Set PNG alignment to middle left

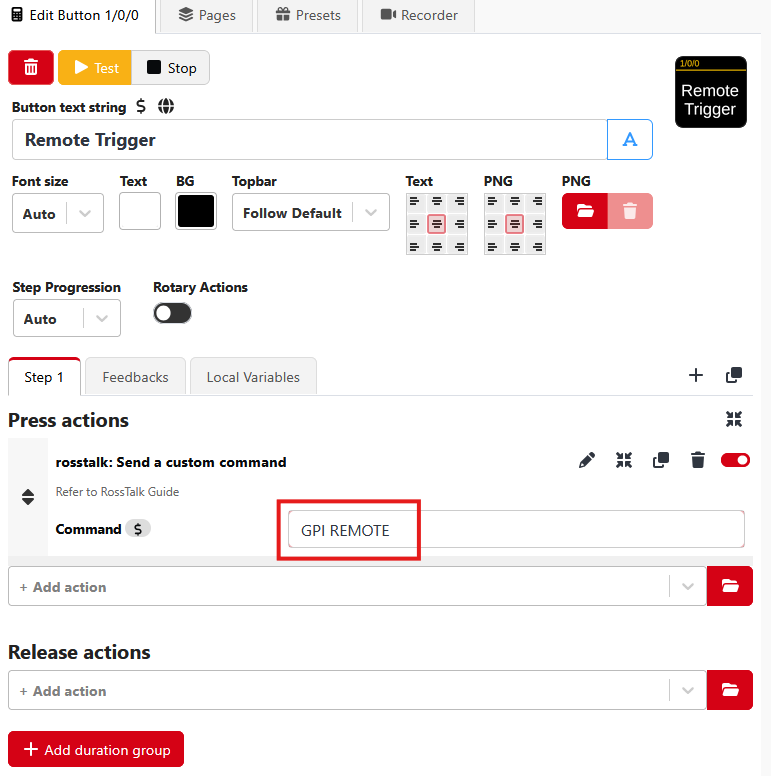(493, 224)
